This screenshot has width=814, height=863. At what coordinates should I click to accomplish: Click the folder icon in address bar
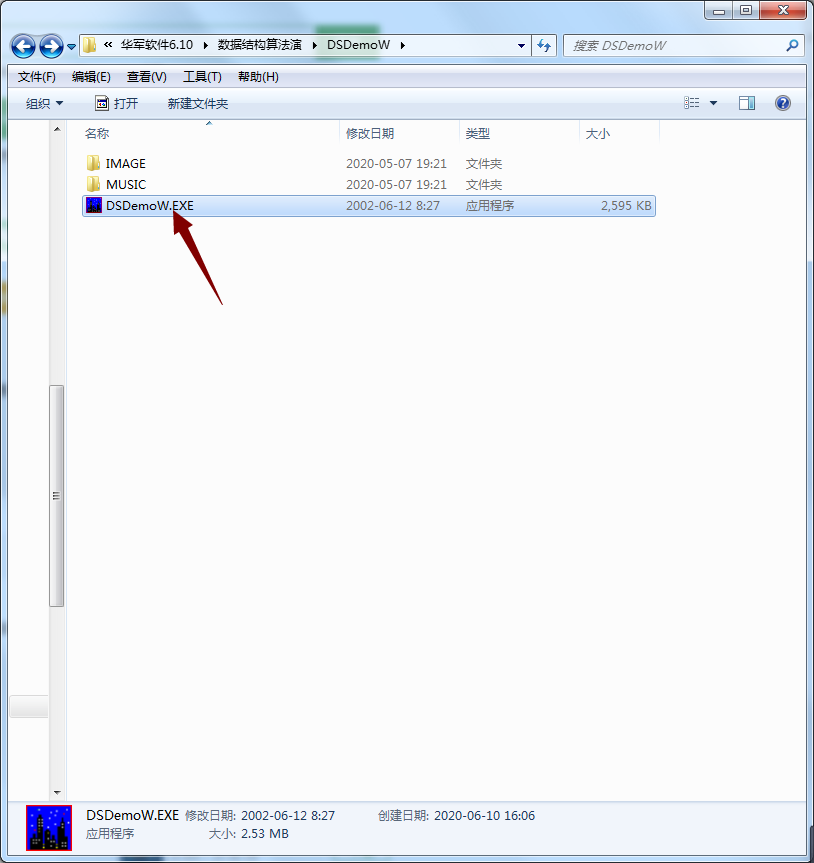pos(89,45)
